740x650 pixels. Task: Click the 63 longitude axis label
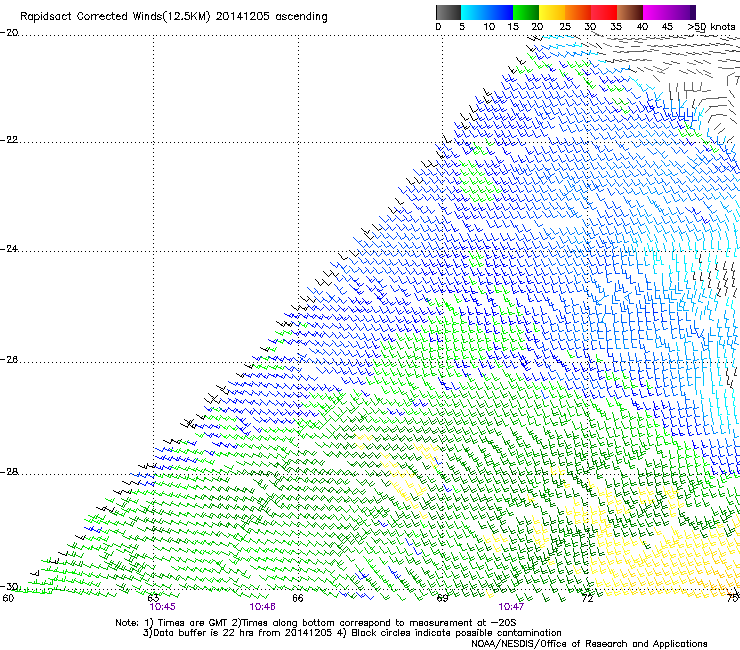153,599
